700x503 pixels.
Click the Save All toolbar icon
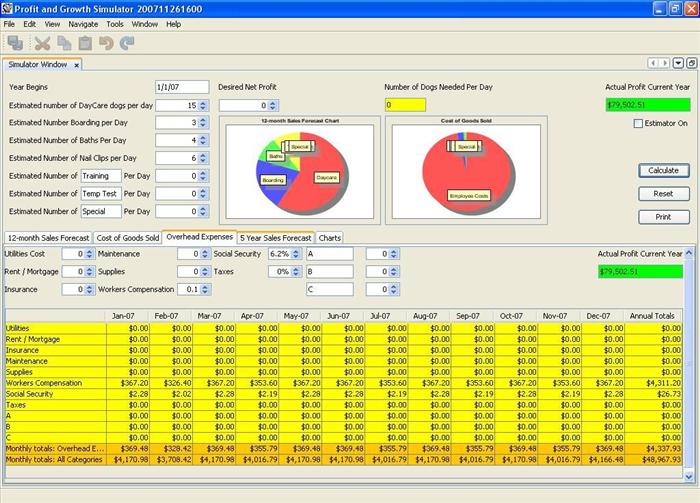[x=16, y=43]
